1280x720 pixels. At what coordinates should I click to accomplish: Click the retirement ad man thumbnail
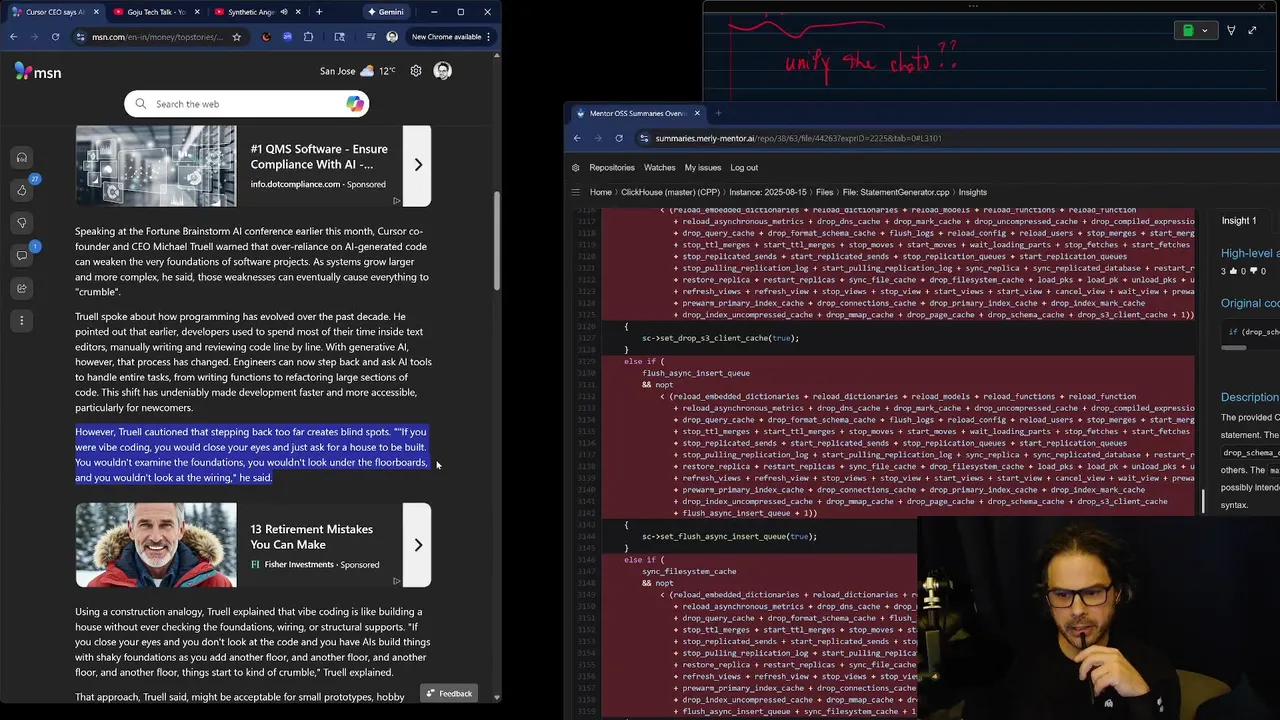click(x=156, y=545)
